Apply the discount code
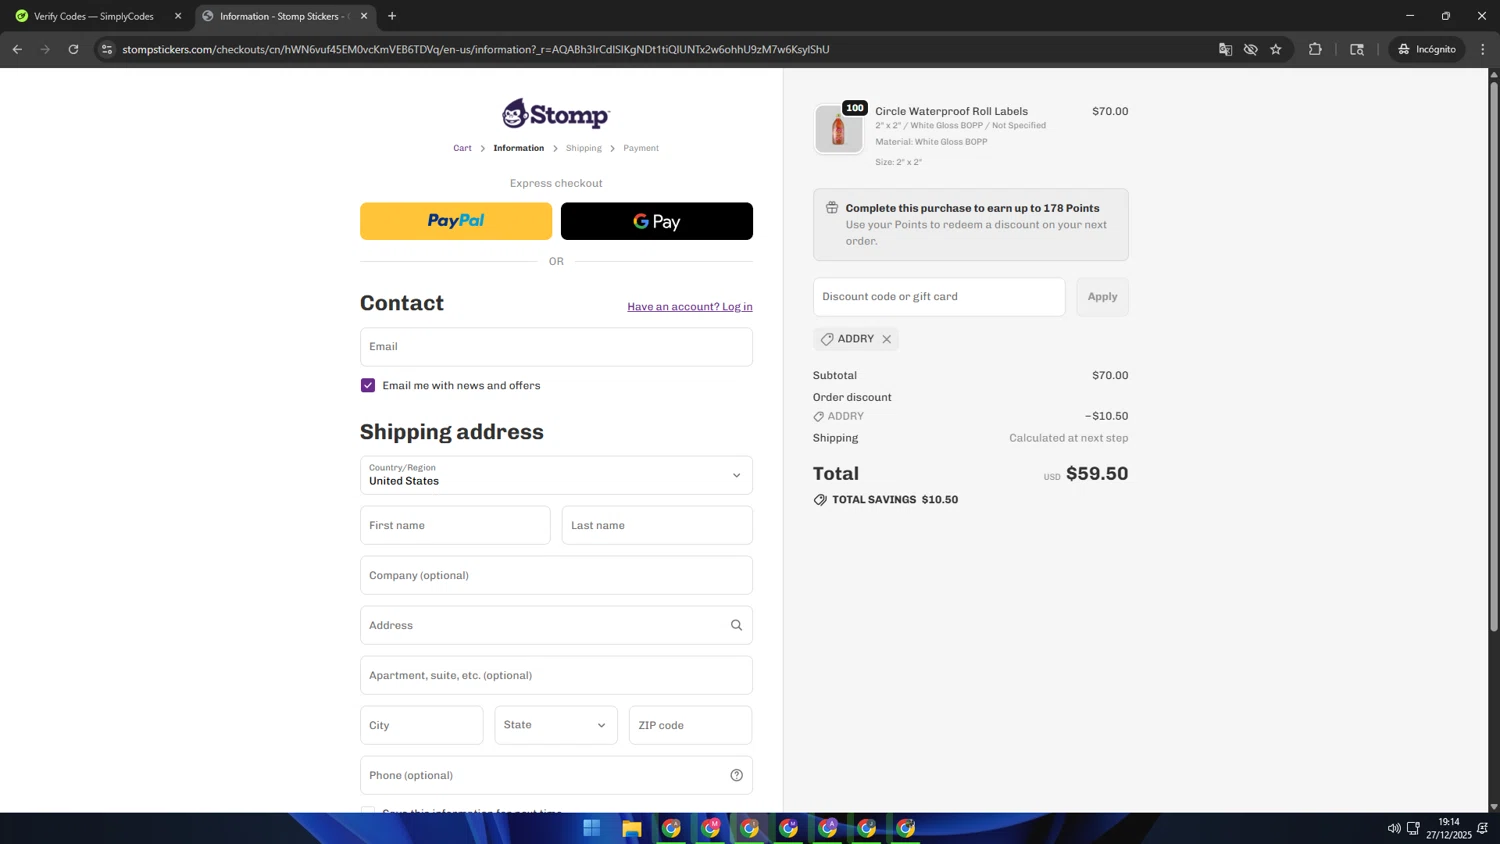Viewport: 1500px width, 844px height. [1102, 297]
